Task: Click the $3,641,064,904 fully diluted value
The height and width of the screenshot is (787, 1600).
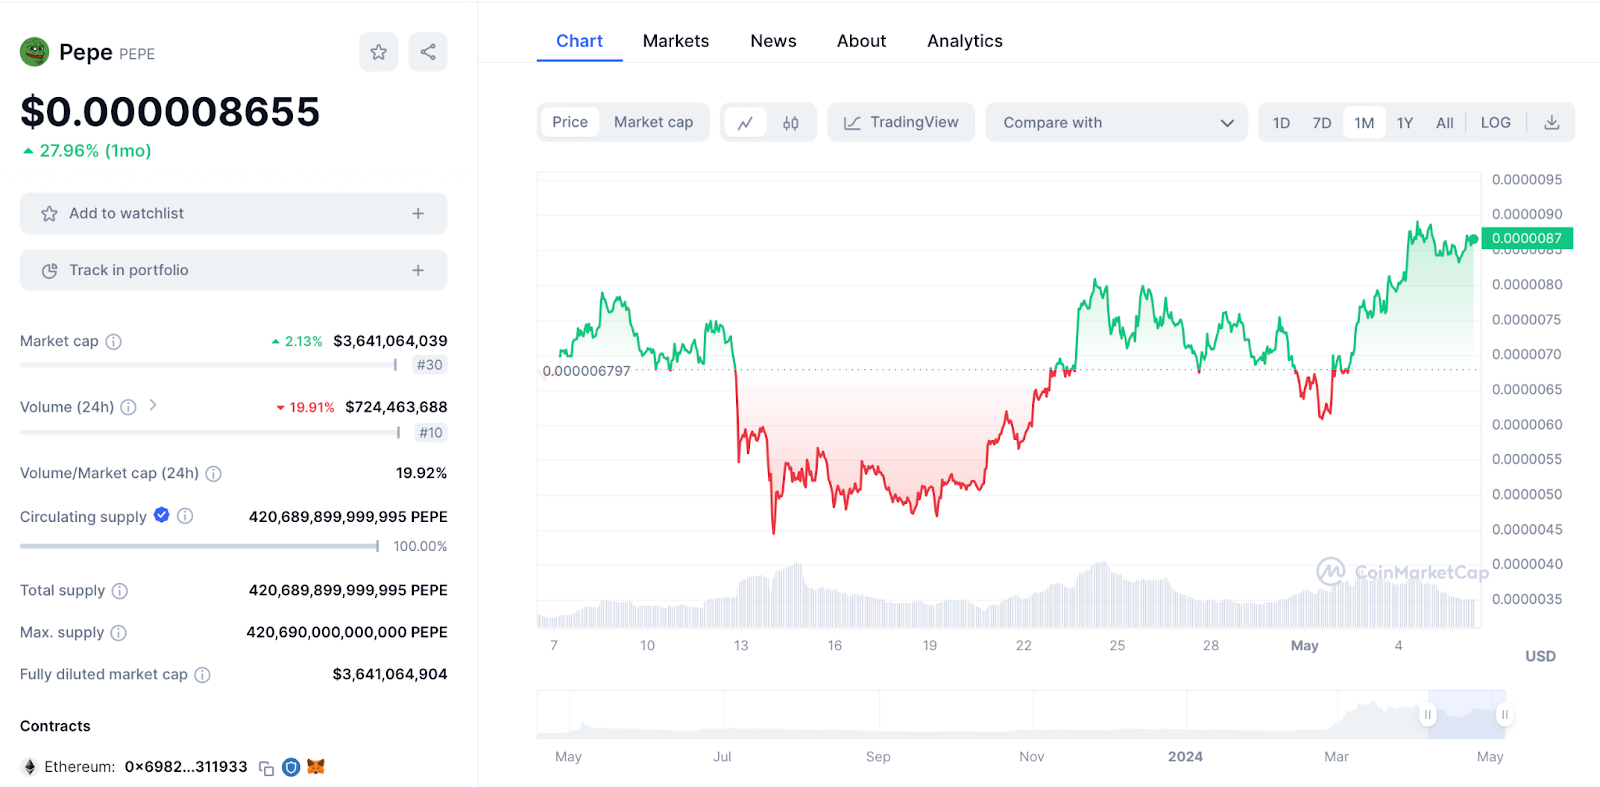Action: [390, 674]
